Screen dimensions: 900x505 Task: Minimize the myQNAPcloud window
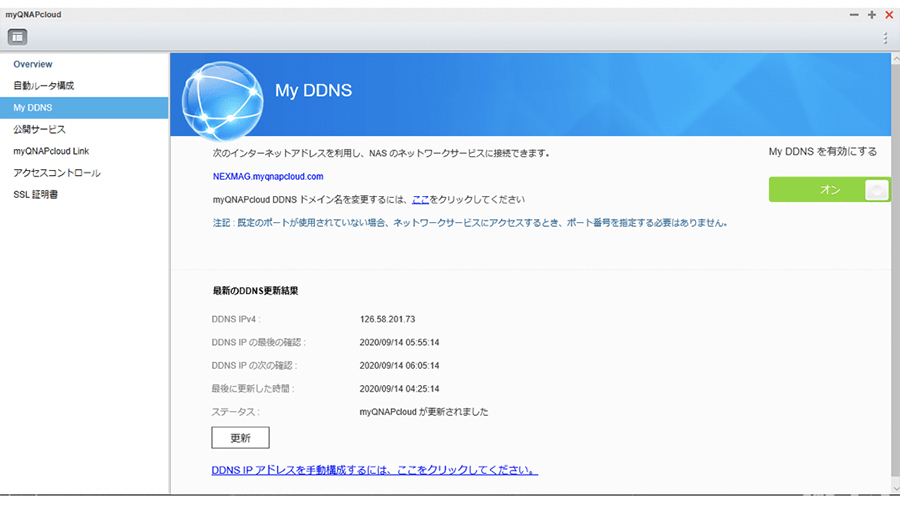854,15
